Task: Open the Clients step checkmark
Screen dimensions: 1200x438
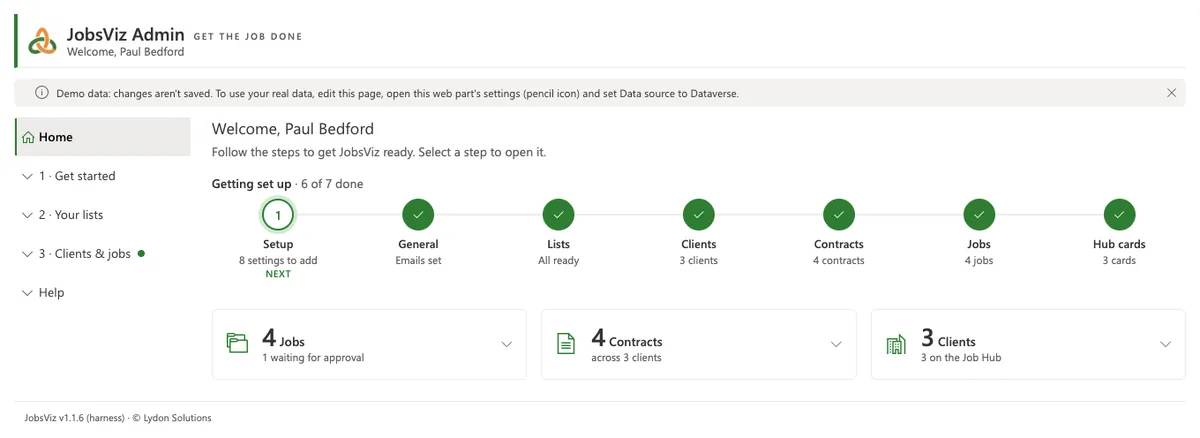Action: (x=698, y=214)
